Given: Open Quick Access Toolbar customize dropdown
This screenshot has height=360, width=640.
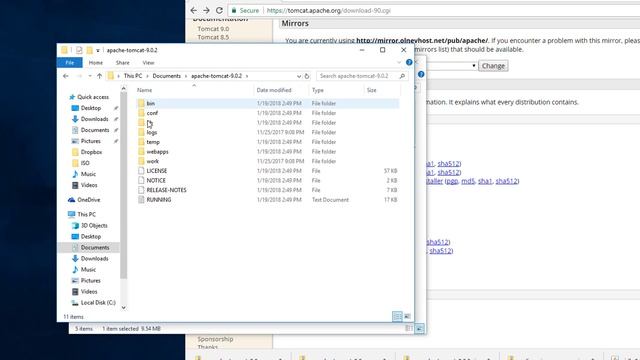Looking at the screenshot, I should tap(98, 50).
